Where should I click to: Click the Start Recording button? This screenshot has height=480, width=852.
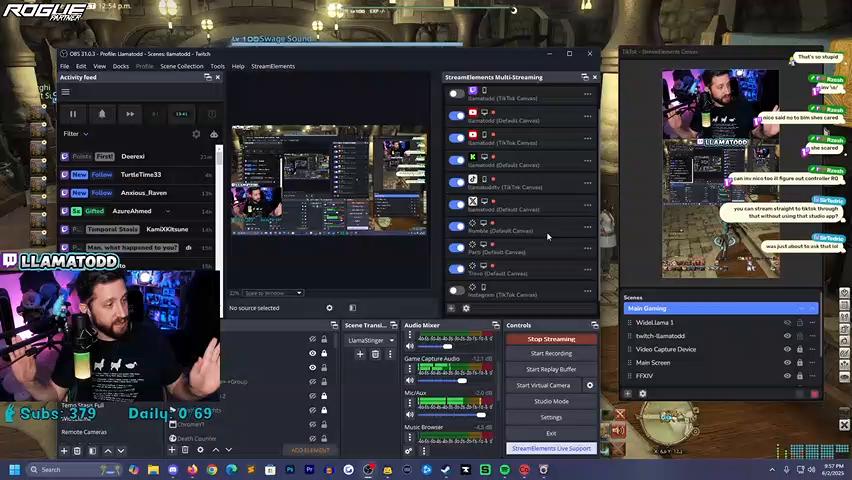[551, 353]
